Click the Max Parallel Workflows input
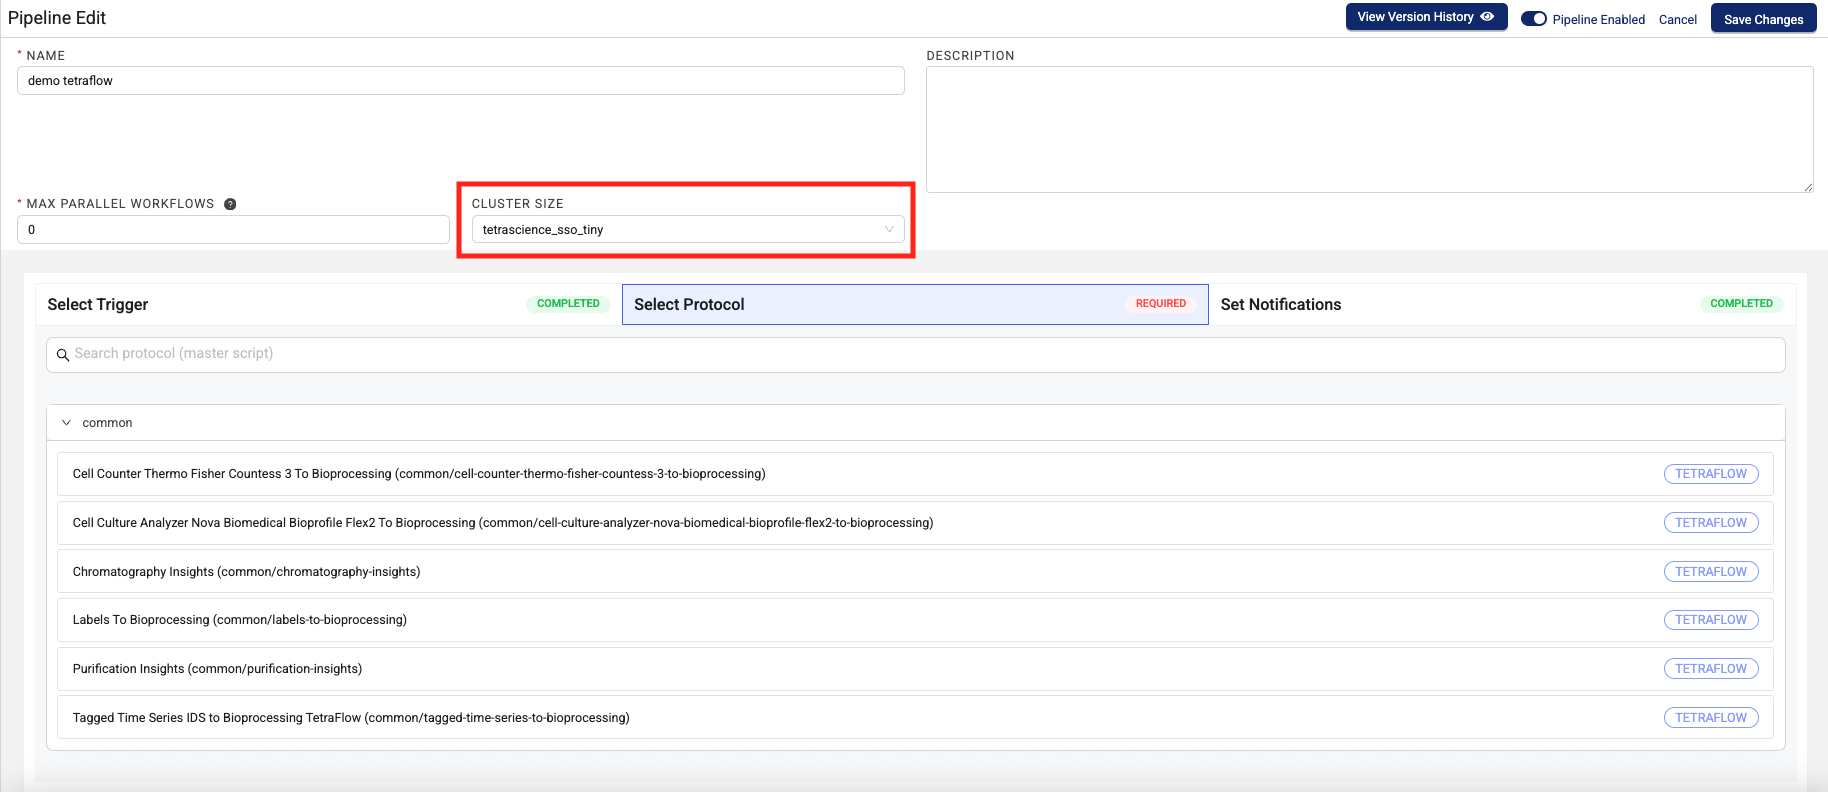The image size is (1828, 792). click(233, 230)
